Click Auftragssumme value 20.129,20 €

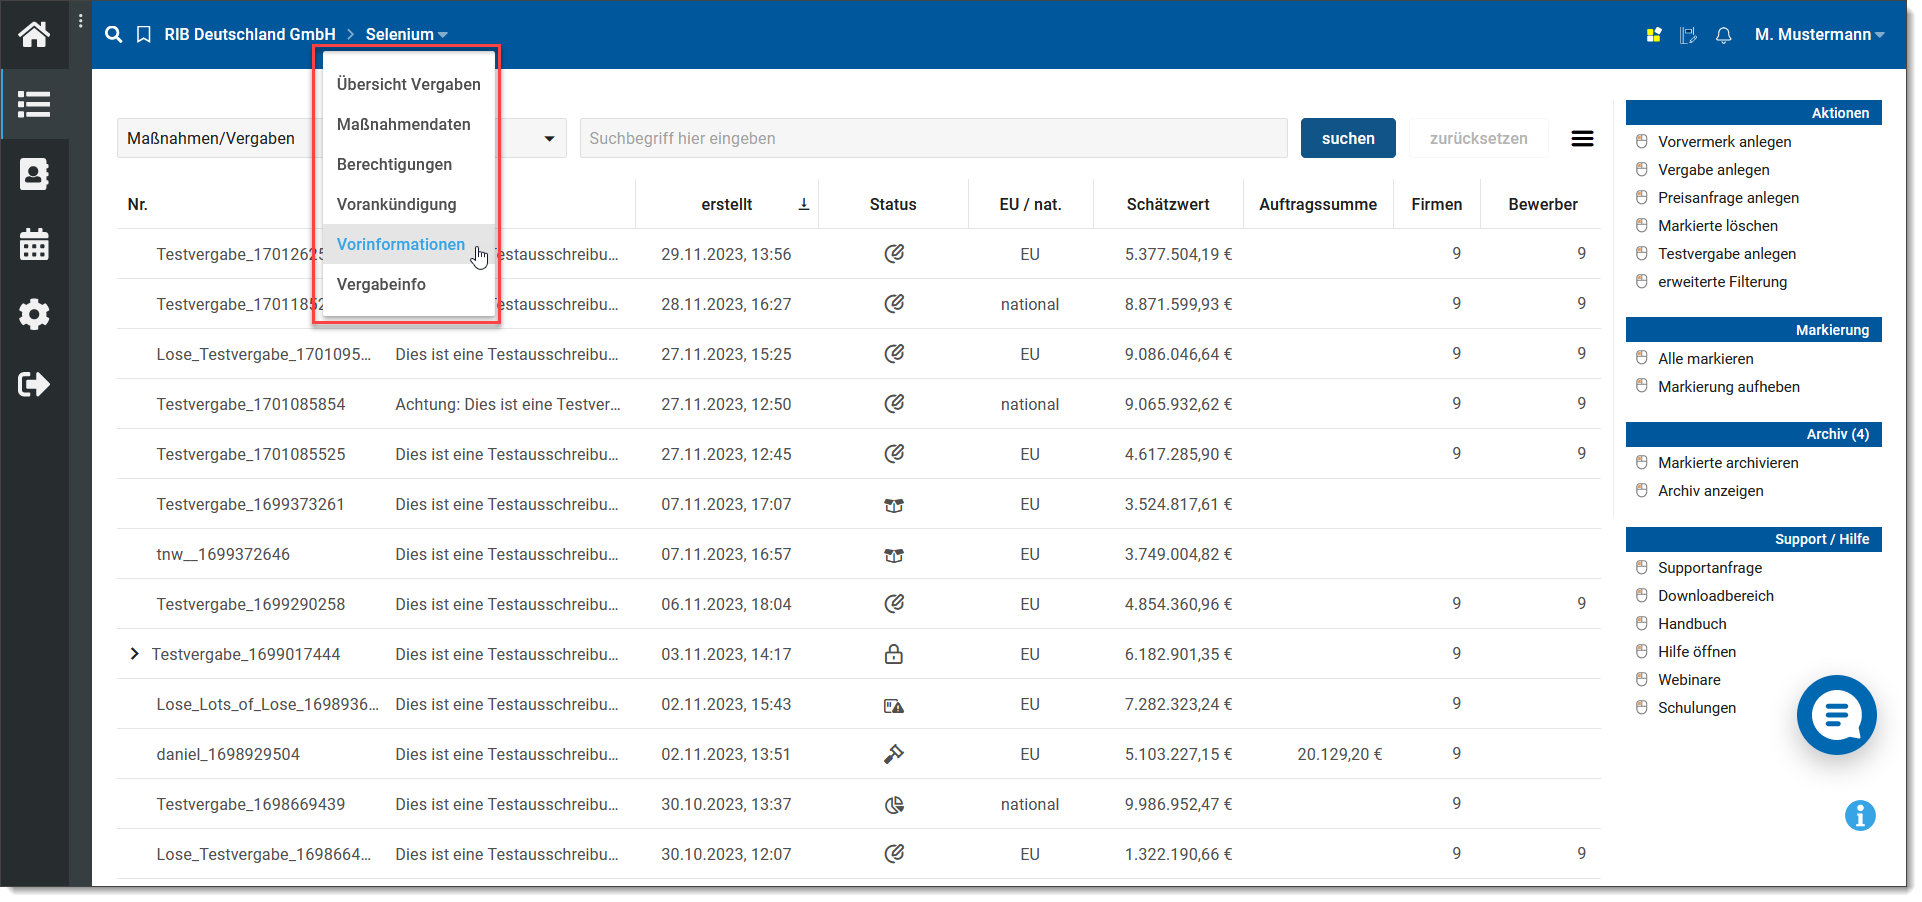[x=1339, y=754]
